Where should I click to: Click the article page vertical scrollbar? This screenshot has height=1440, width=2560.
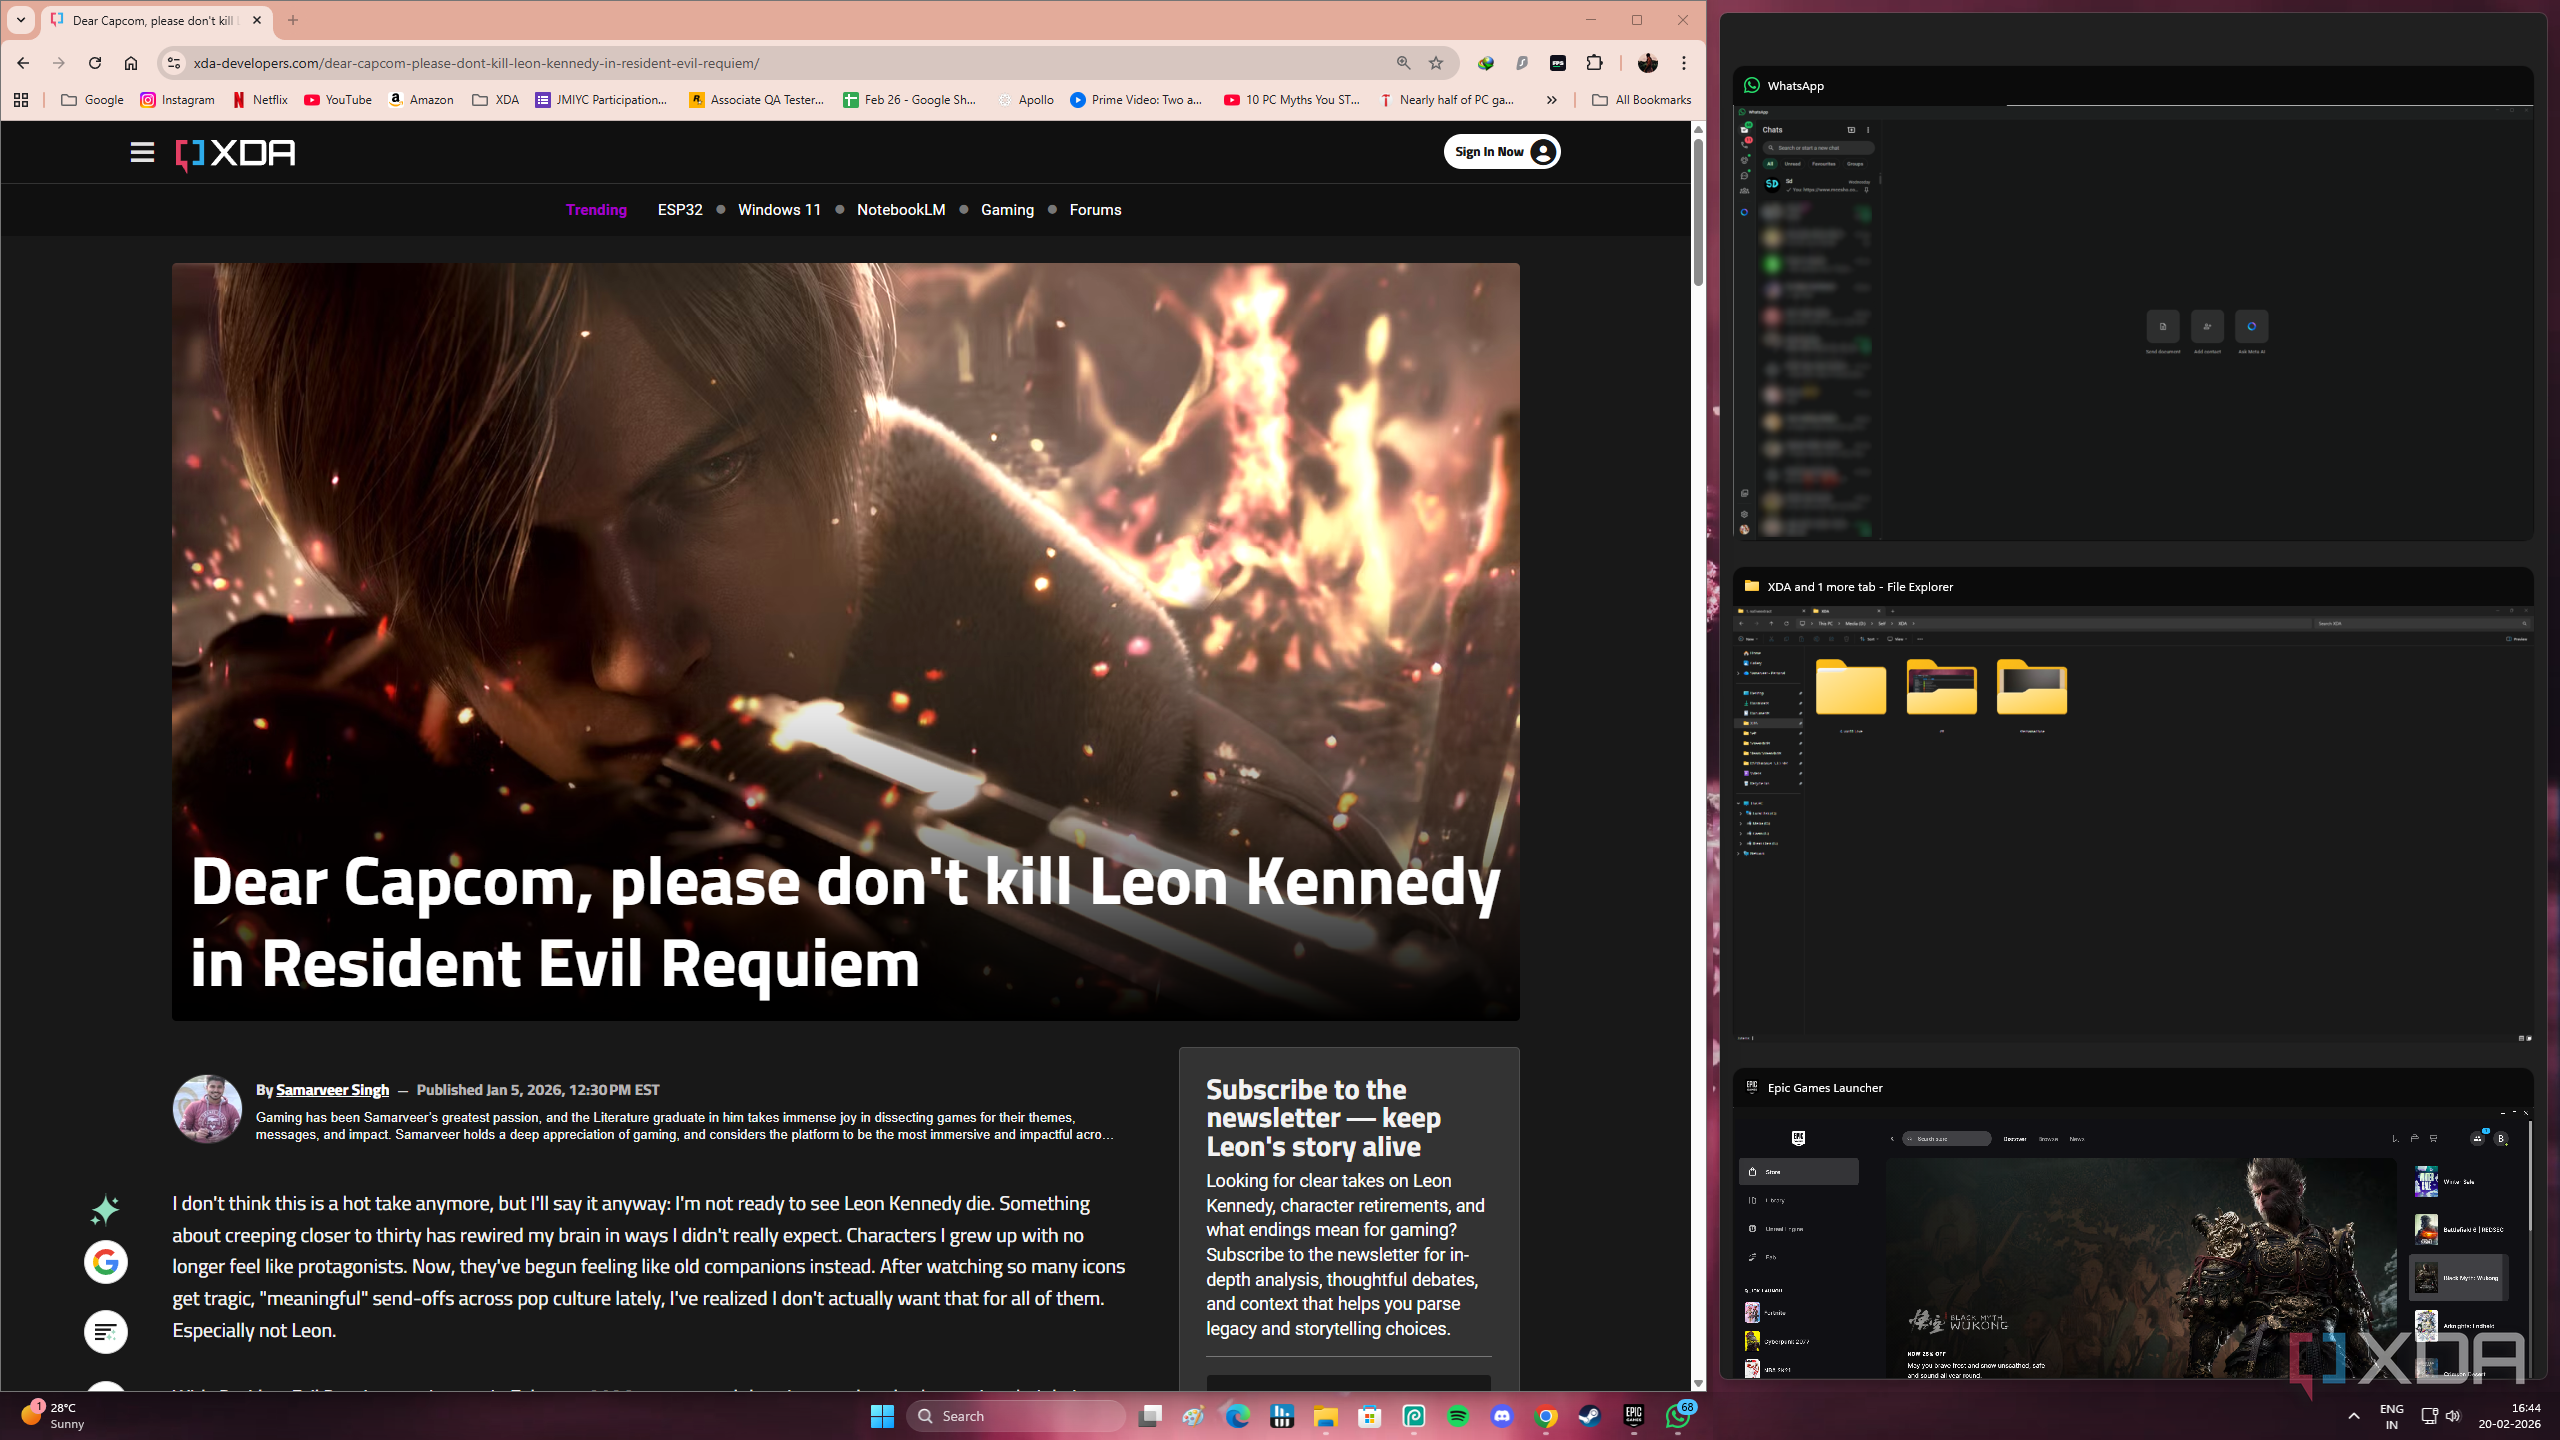coord(1698,212)
